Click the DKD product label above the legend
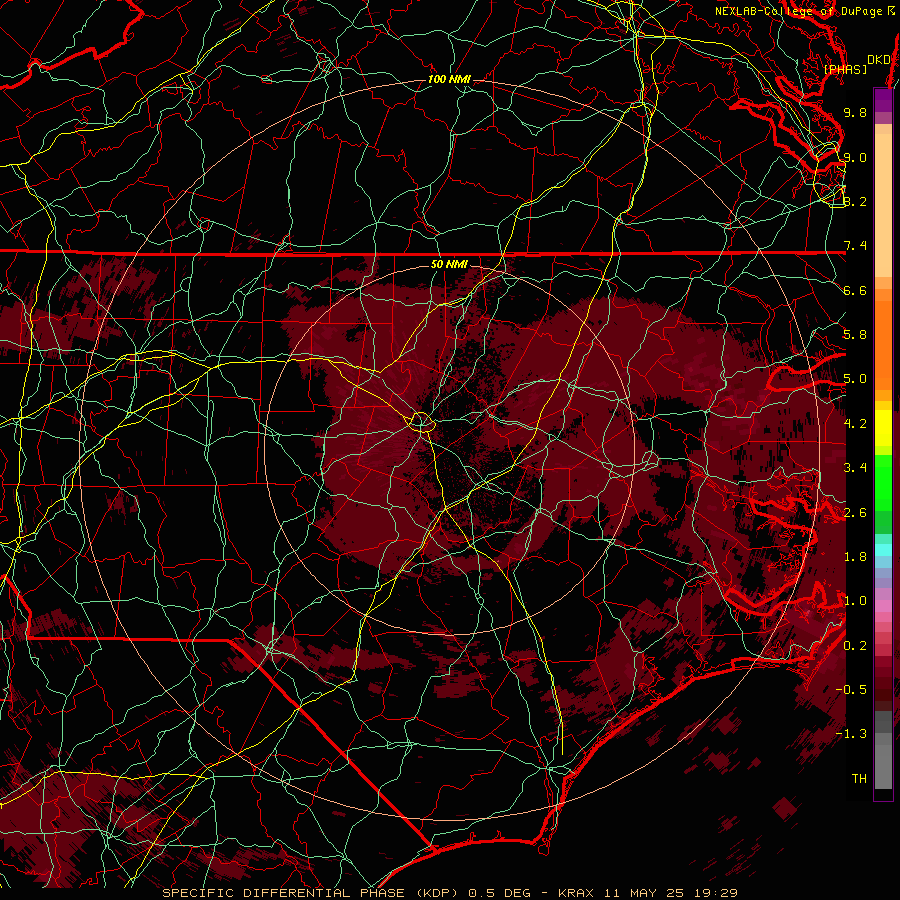 point(878,60)
